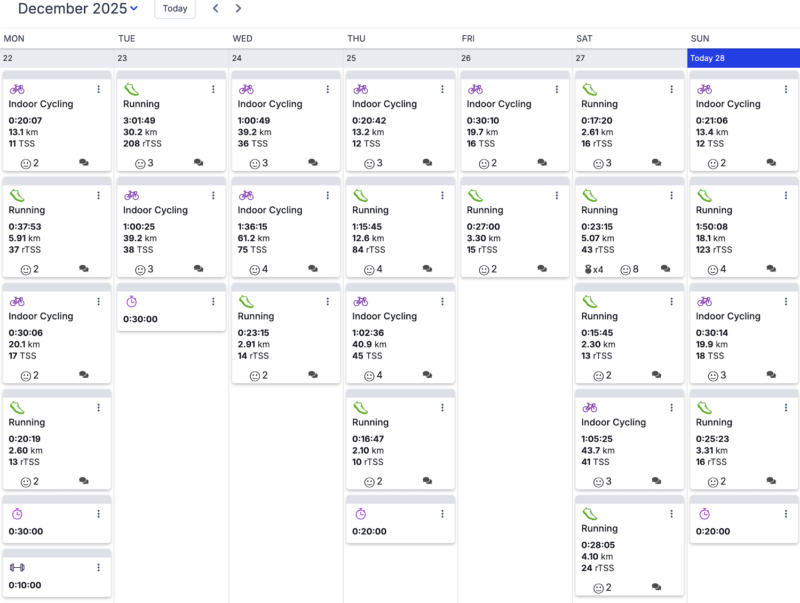The image size is (800, 603).
Task: Go to the previous week arrow
Action: pos(216,9)
